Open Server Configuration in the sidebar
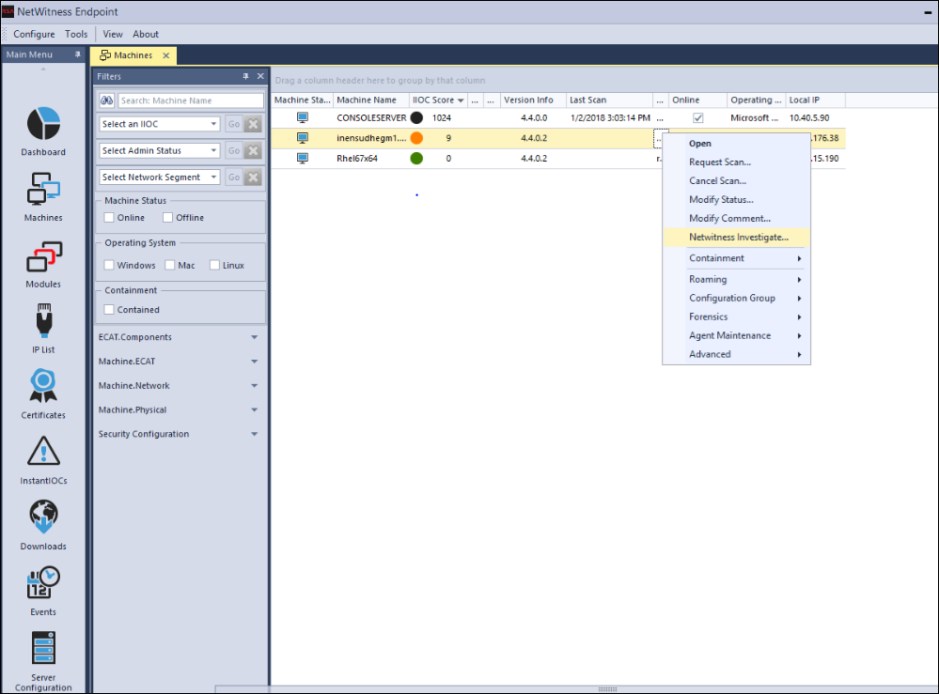 pyautogui.click(x=43, y=649)
